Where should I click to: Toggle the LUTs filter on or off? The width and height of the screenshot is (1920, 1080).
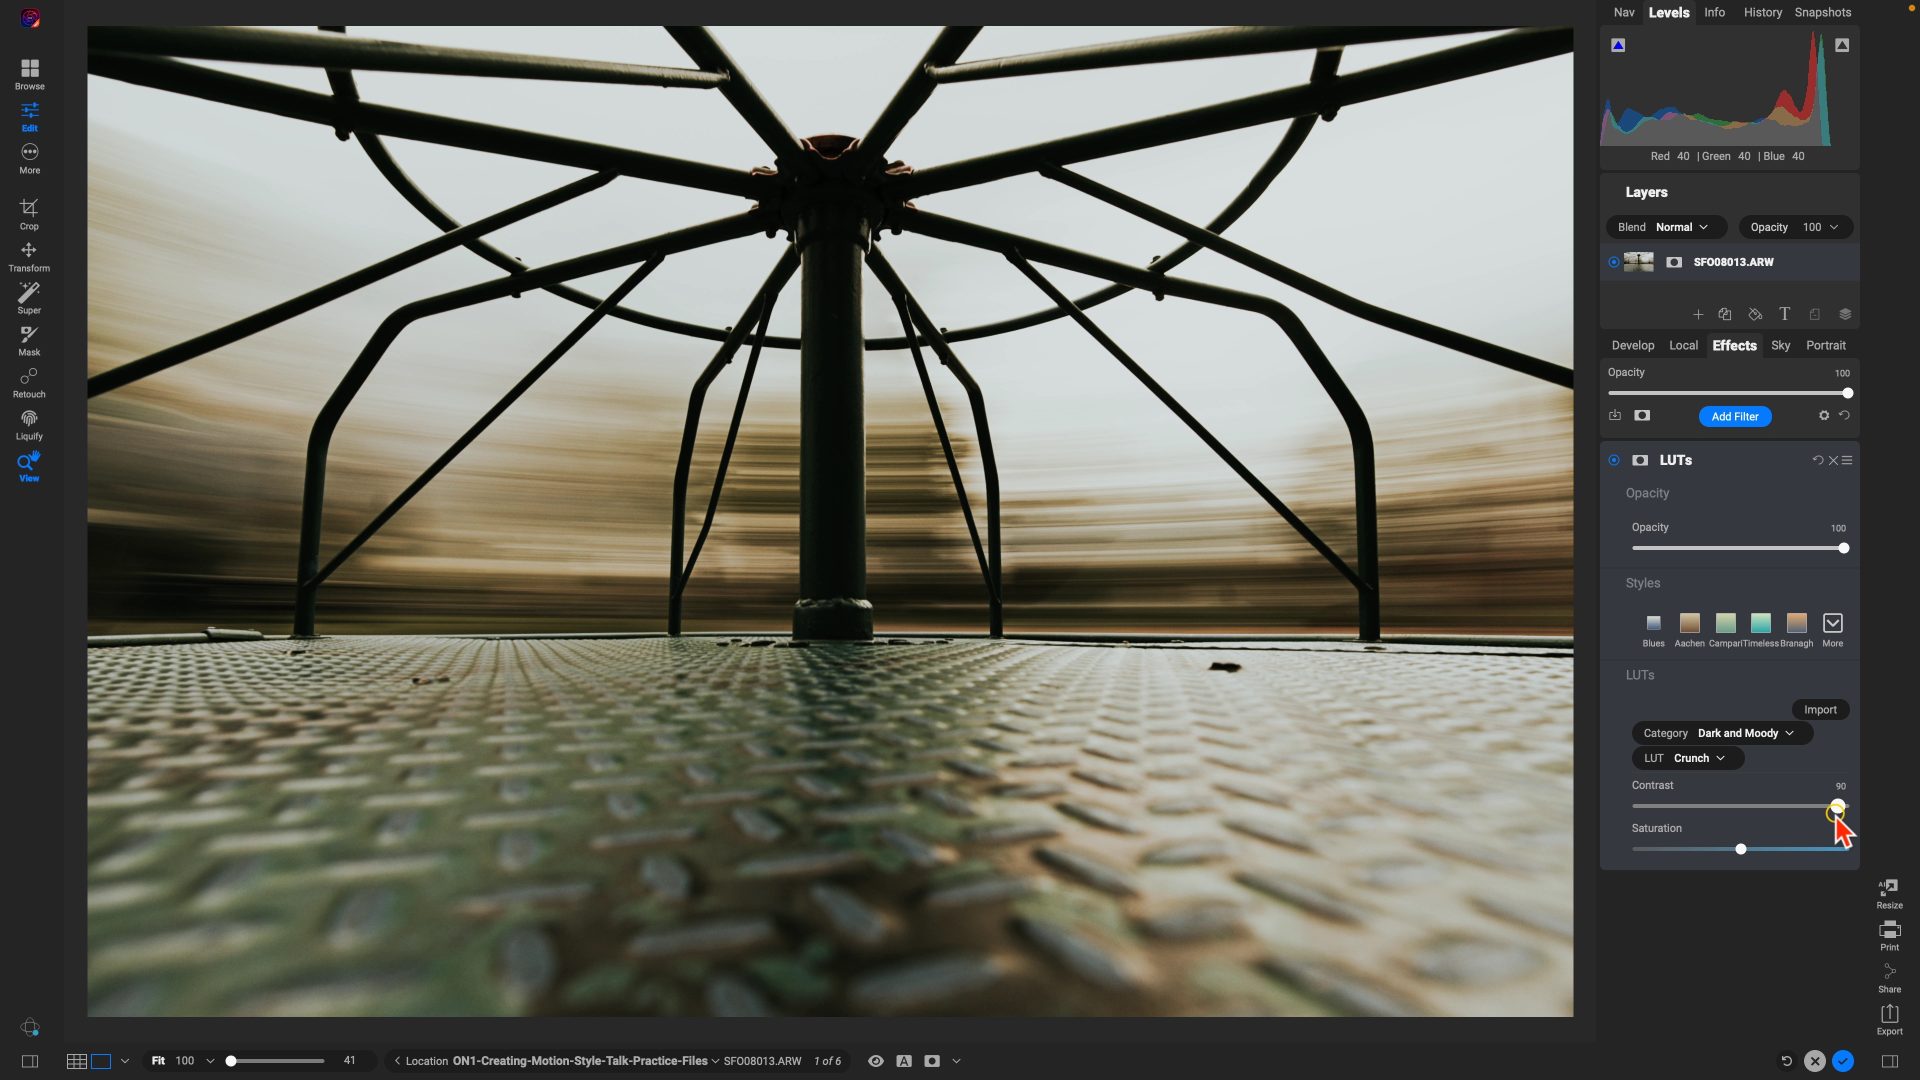[1613, 460]
